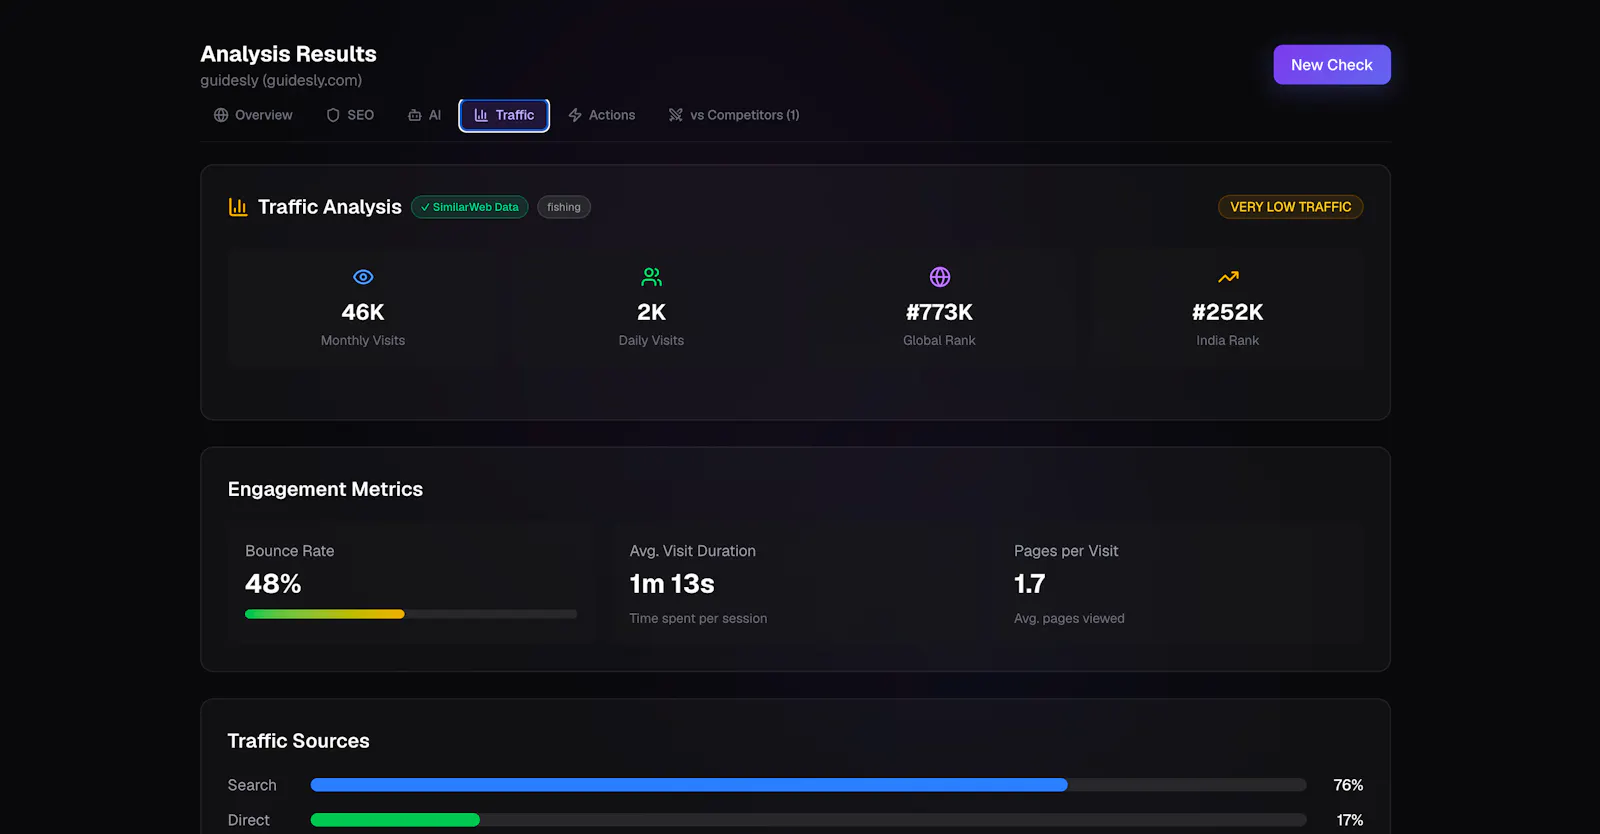Click the 76% search percentage
This screenshot has height=834, width=1600.
point(1348,785)
